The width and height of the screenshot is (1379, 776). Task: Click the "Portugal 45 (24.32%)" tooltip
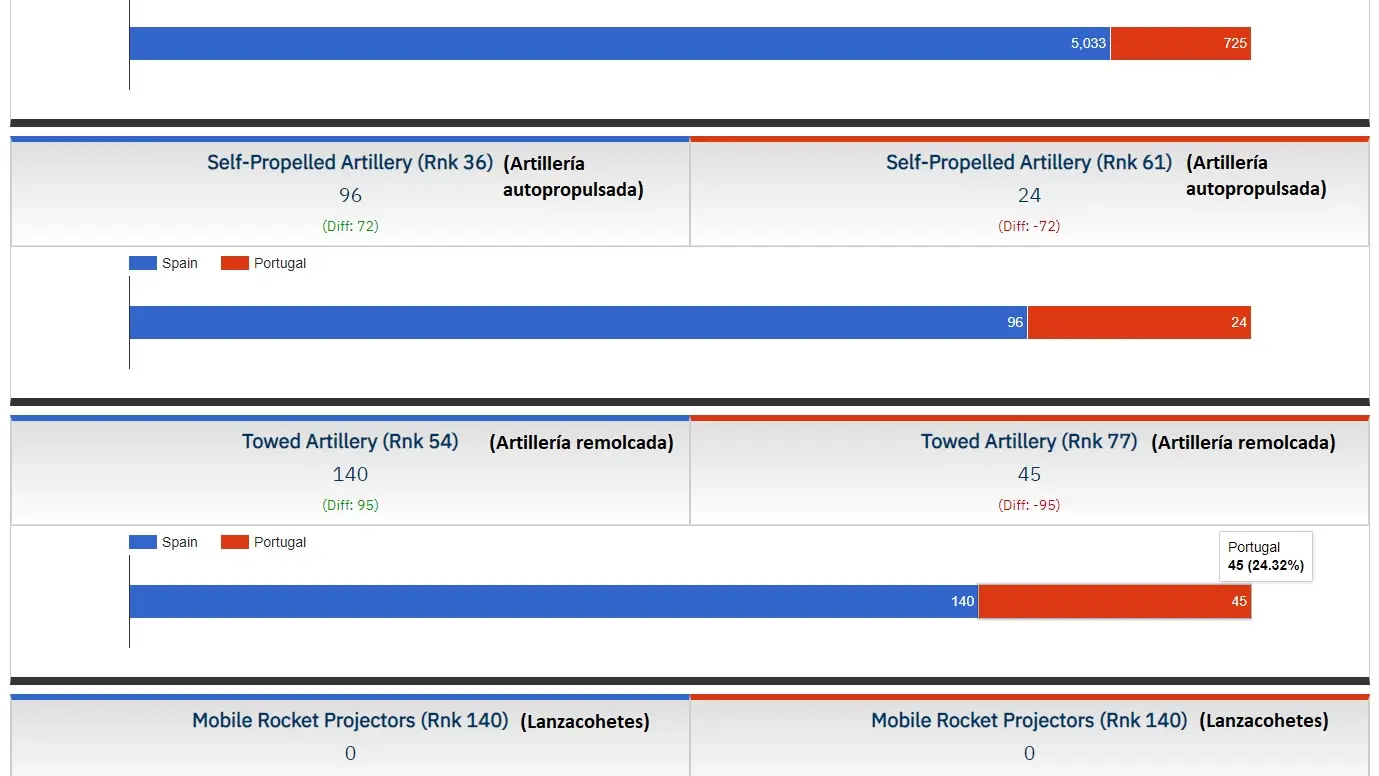[x=1265, y=557]
